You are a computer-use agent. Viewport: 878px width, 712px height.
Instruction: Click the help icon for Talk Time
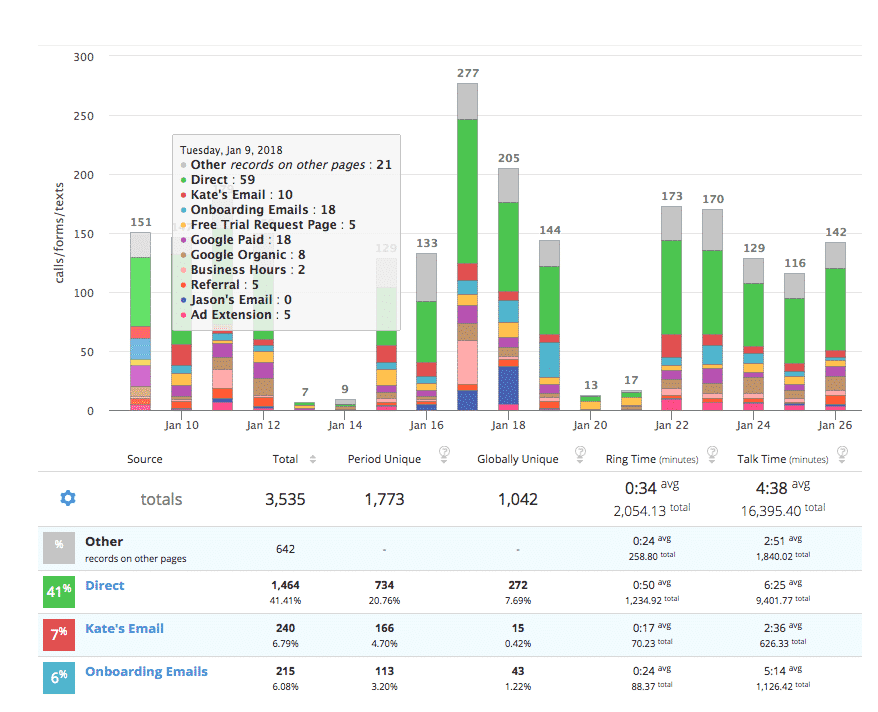click(842, 453)
